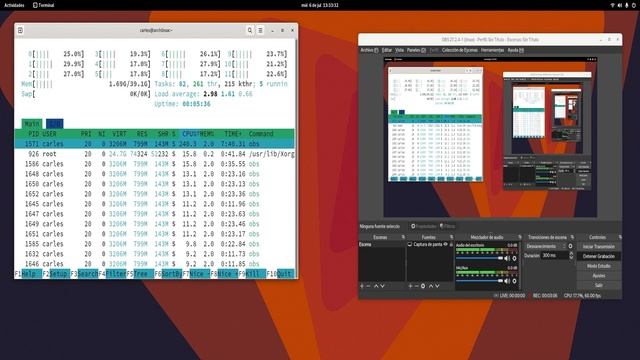This screenshot has width=640, height=360.
Task: Toggle Modo Estudio in OBS controls
Action: pos(599,266)
